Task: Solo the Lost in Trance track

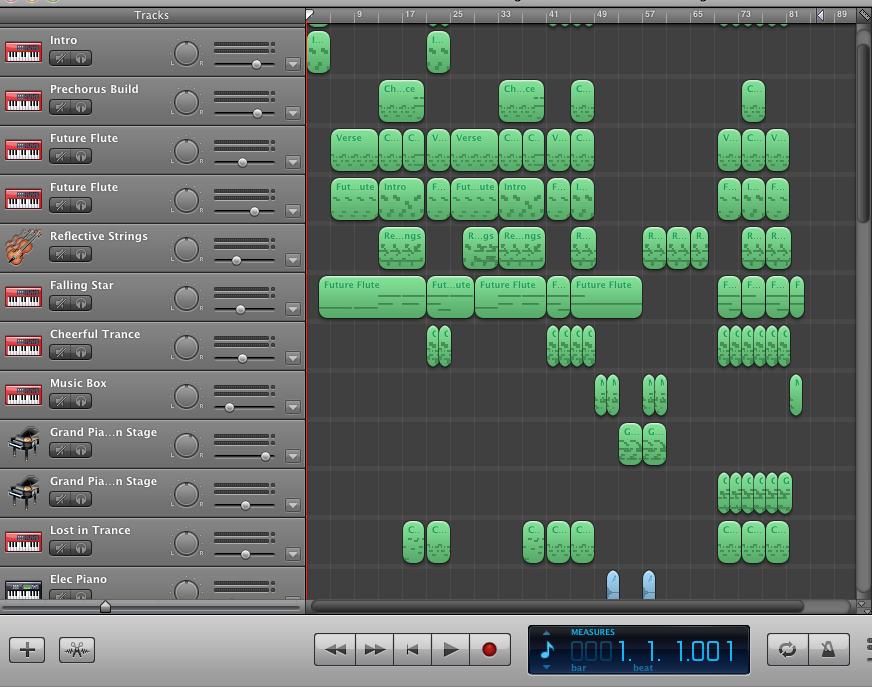Action: coord(81,548)
